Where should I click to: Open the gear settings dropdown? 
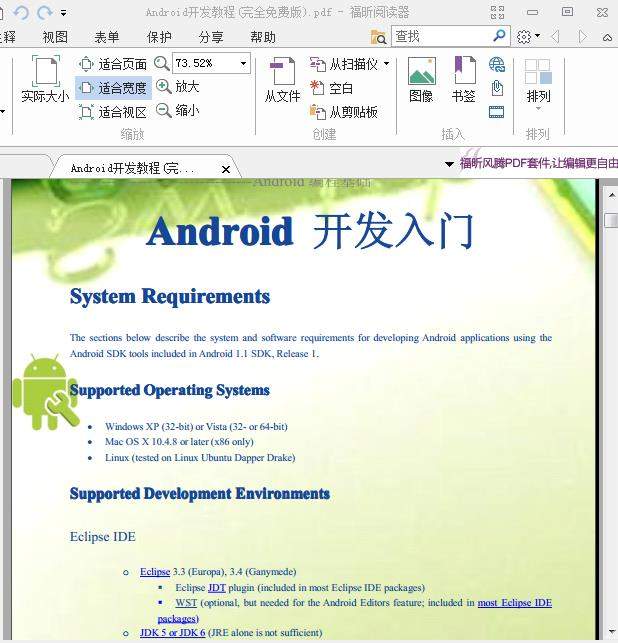528,37
